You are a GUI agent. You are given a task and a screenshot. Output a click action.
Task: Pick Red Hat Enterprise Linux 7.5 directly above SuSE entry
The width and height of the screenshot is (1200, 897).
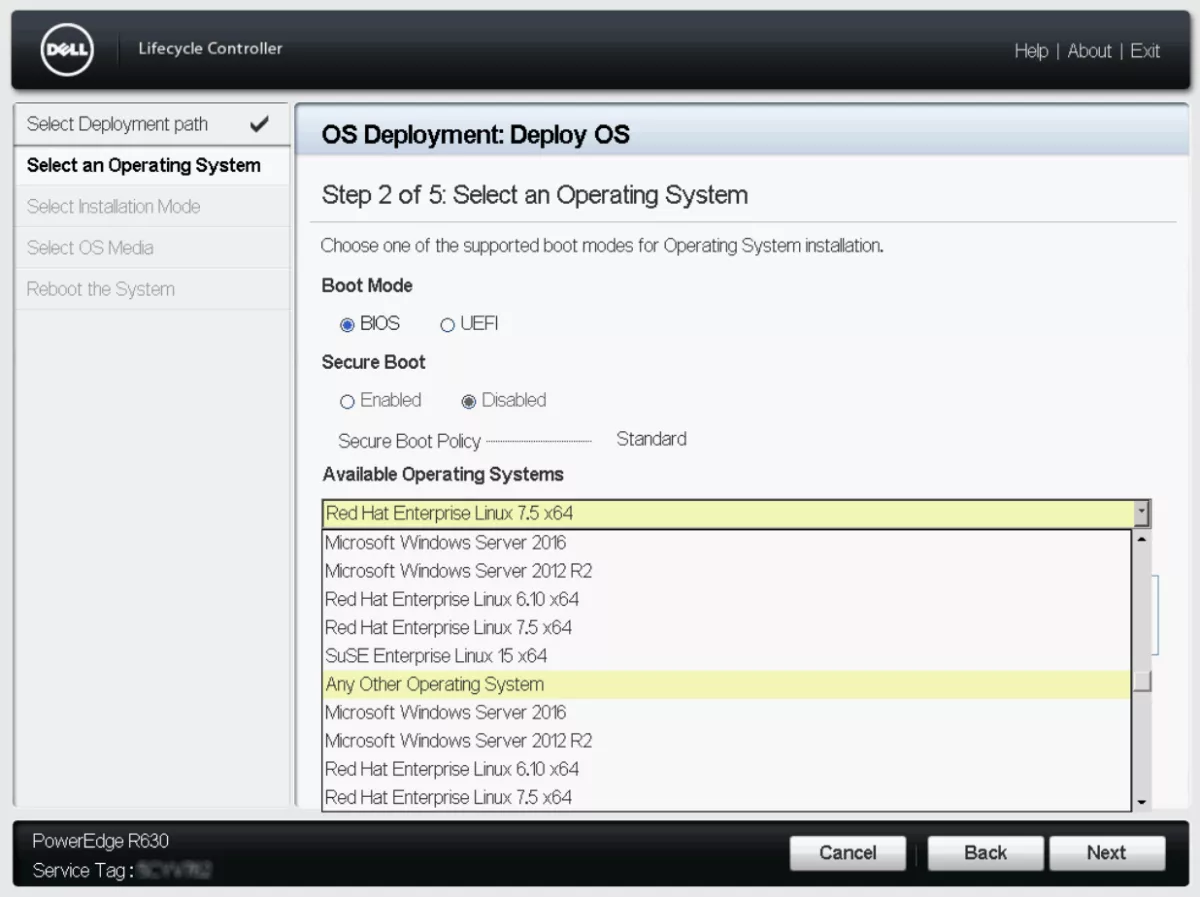727,628
